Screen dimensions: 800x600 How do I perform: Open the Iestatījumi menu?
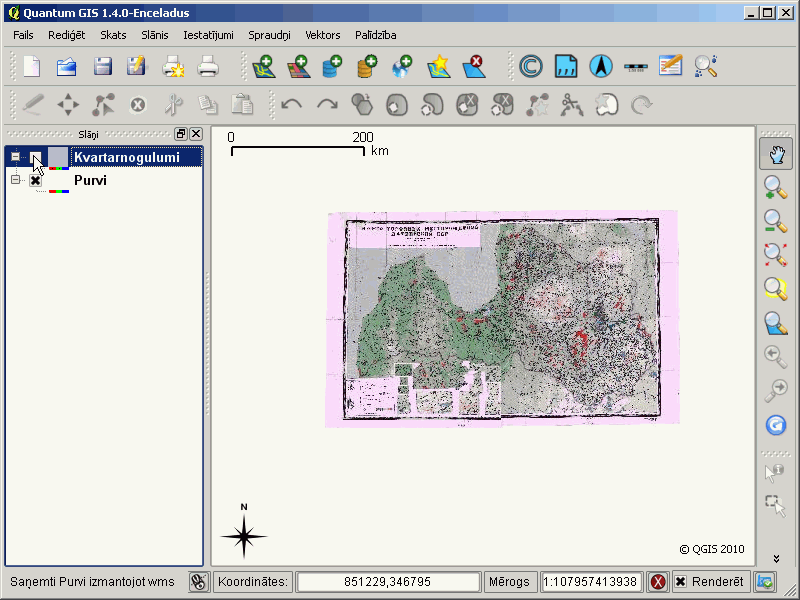point(209,35)
